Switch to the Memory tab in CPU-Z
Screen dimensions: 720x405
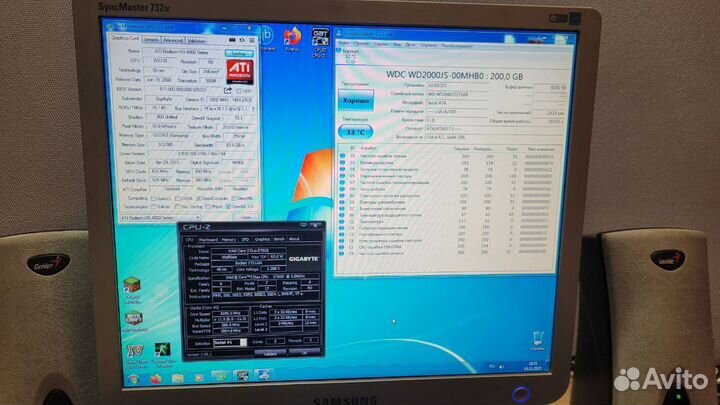229,240
